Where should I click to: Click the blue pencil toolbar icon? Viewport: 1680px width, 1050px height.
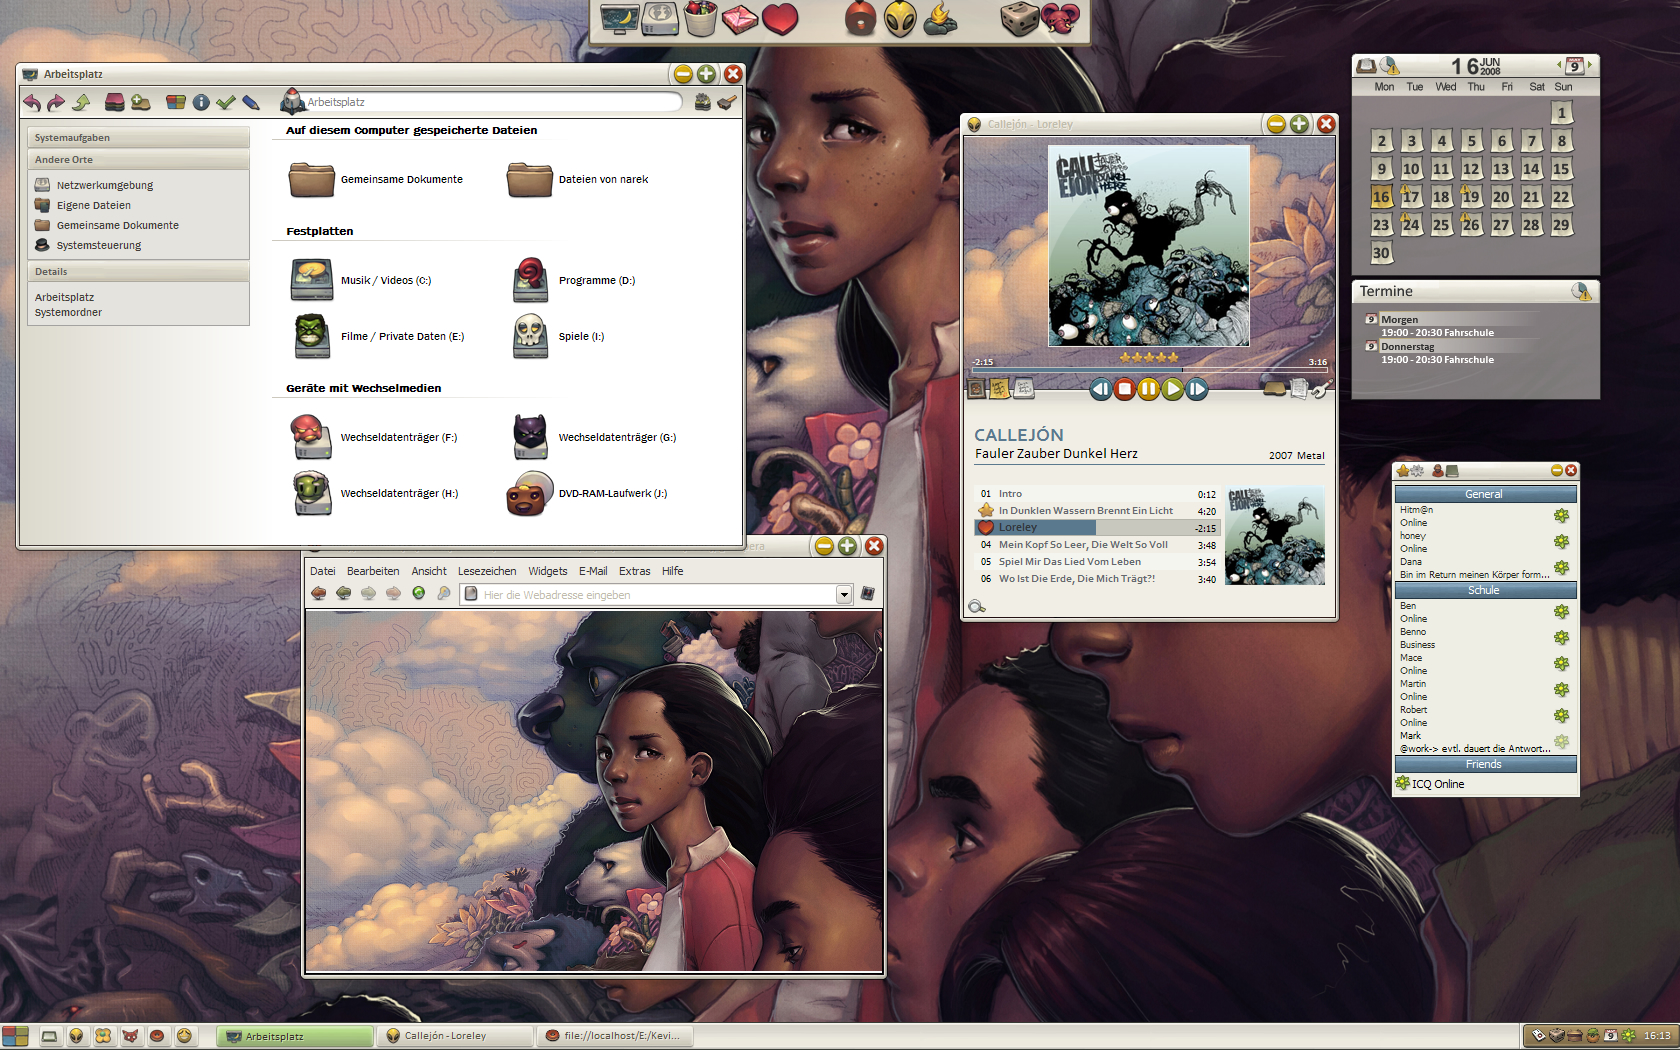(x=251, y=102)
